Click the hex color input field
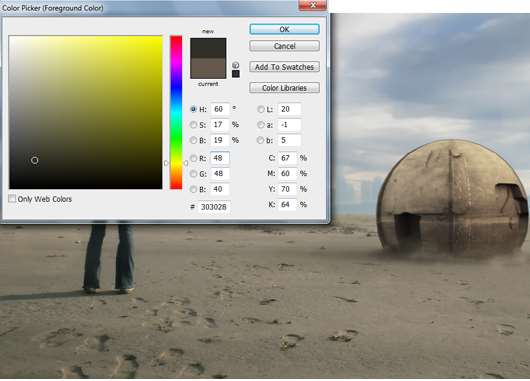 (214, 207)
